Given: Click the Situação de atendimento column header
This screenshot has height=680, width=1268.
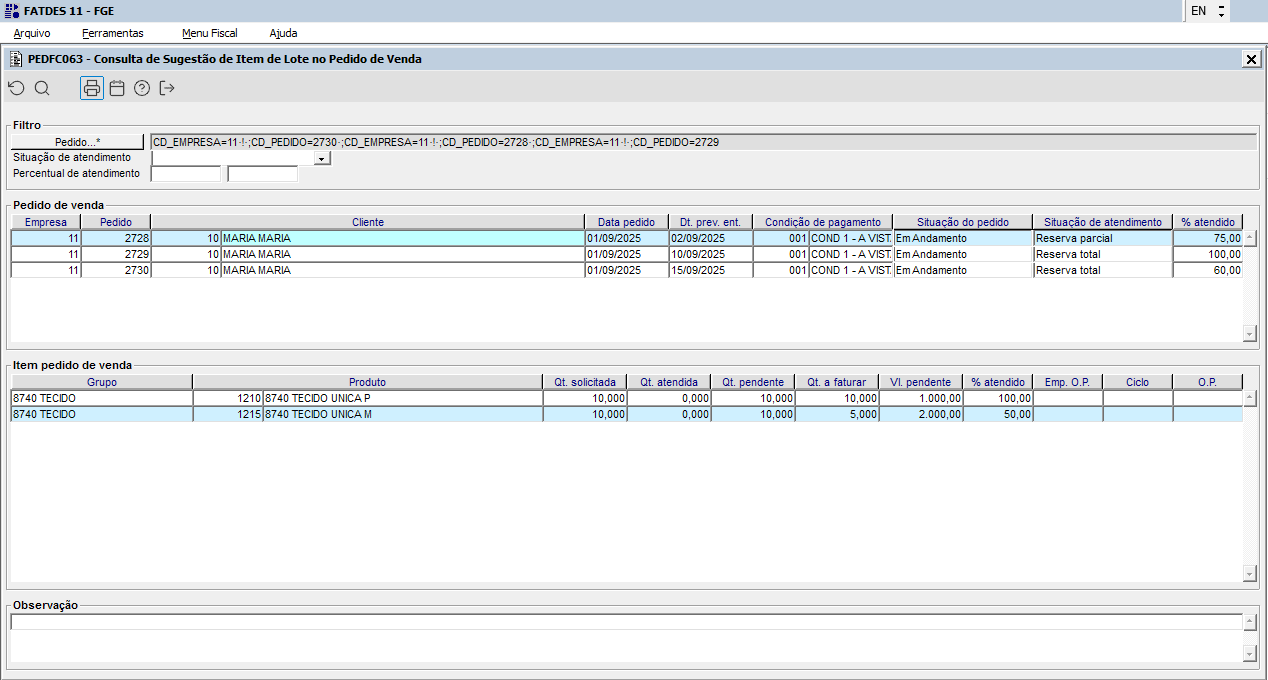Looking at the screenshot, I should 1103,222.
